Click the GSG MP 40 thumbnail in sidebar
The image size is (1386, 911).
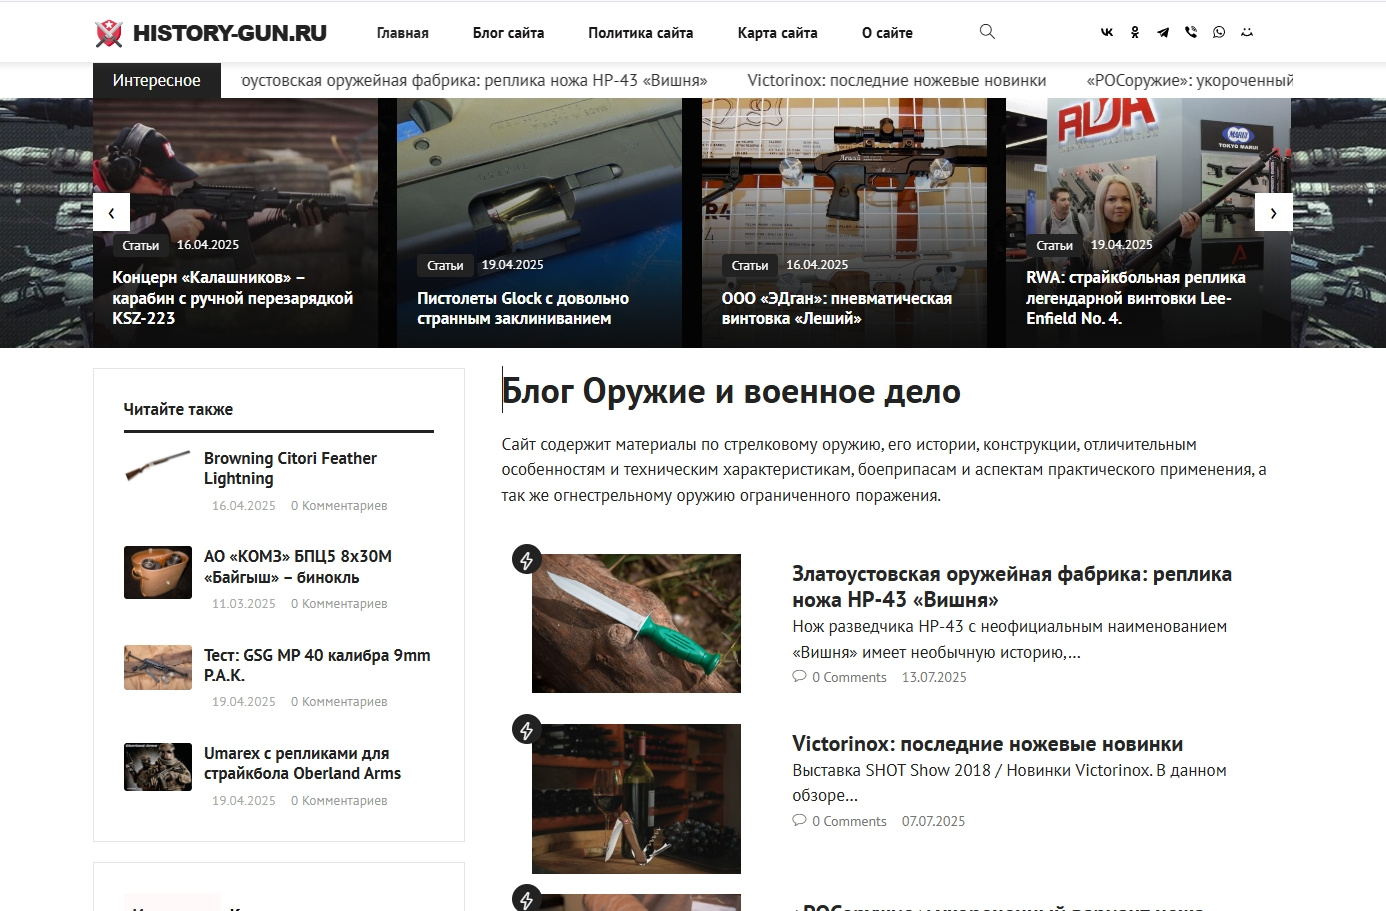158,667
